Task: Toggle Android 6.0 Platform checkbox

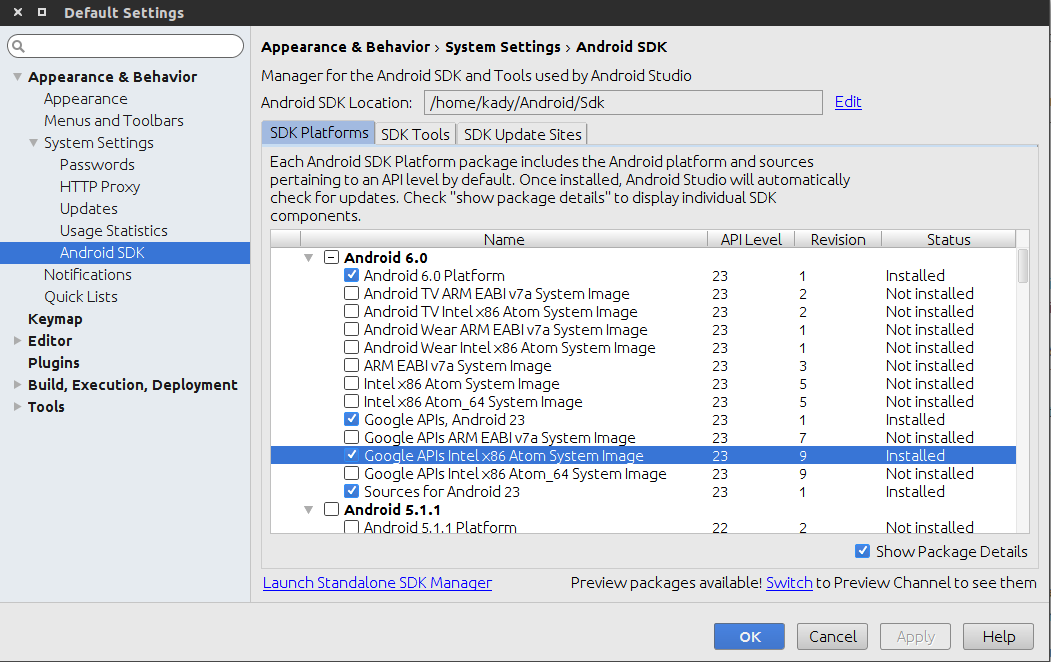Action: click(351, 275)
